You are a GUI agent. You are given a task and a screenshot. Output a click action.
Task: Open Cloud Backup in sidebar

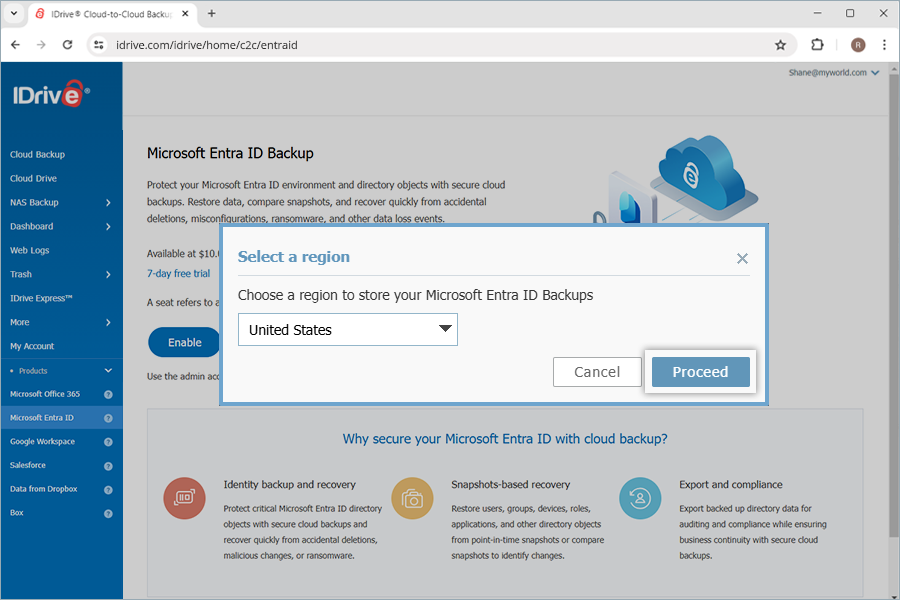[x=37, y=154]
